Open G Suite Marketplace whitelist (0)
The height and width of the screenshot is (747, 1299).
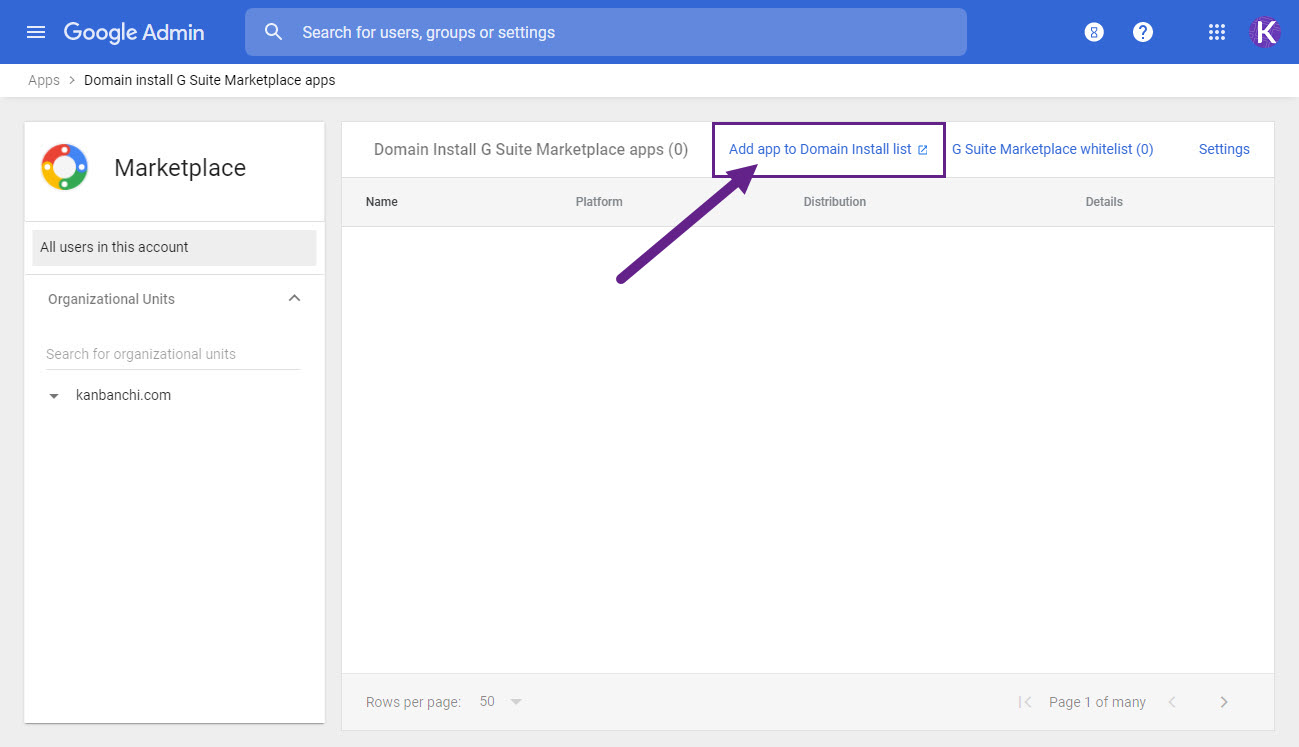coord(1052,149)
